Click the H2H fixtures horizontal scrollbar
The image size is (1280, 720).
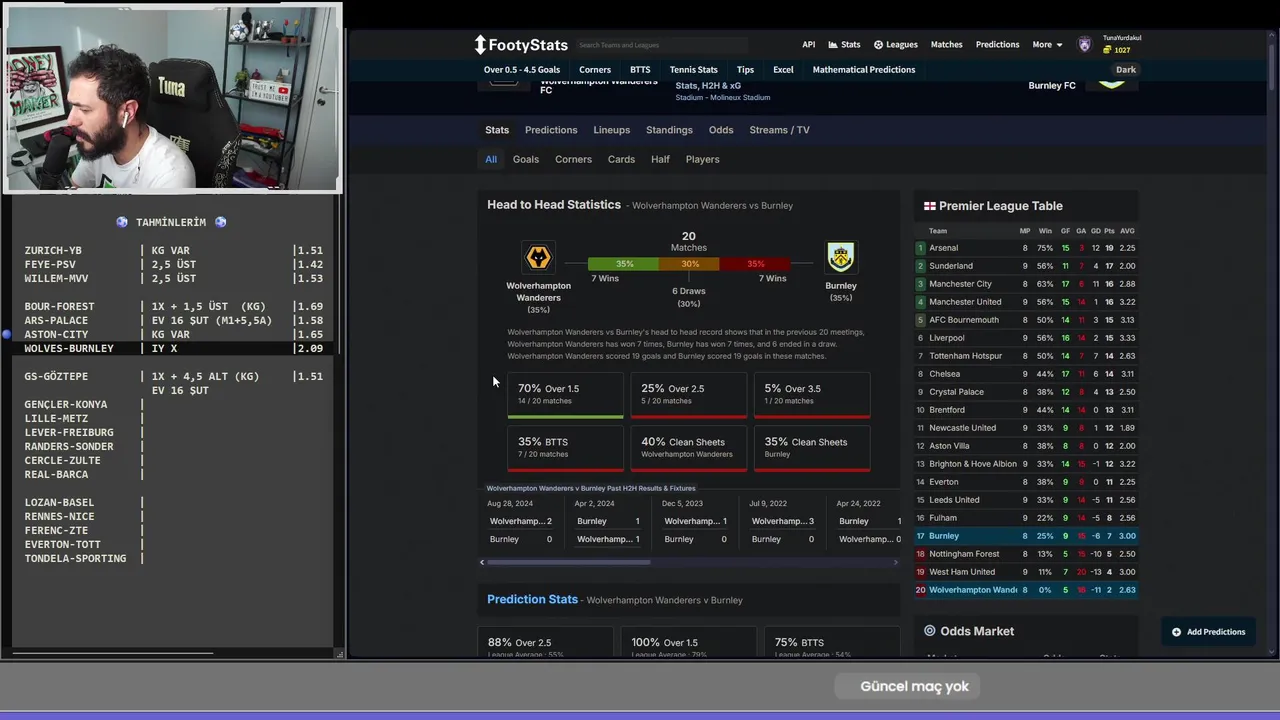tap(567, 562)
